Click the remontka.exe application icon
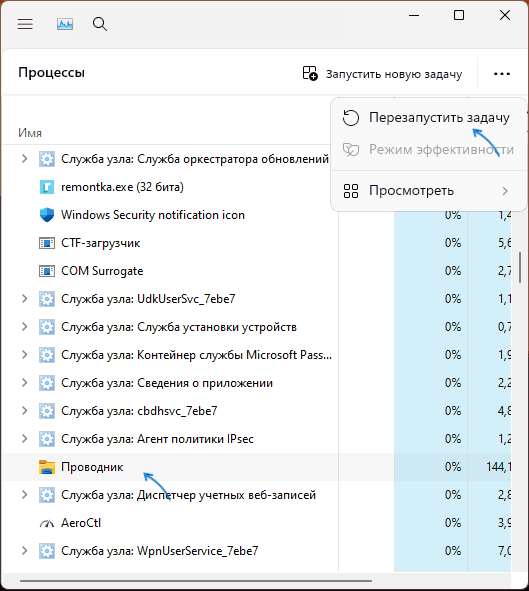529x591 pixels. coord(47,187)
